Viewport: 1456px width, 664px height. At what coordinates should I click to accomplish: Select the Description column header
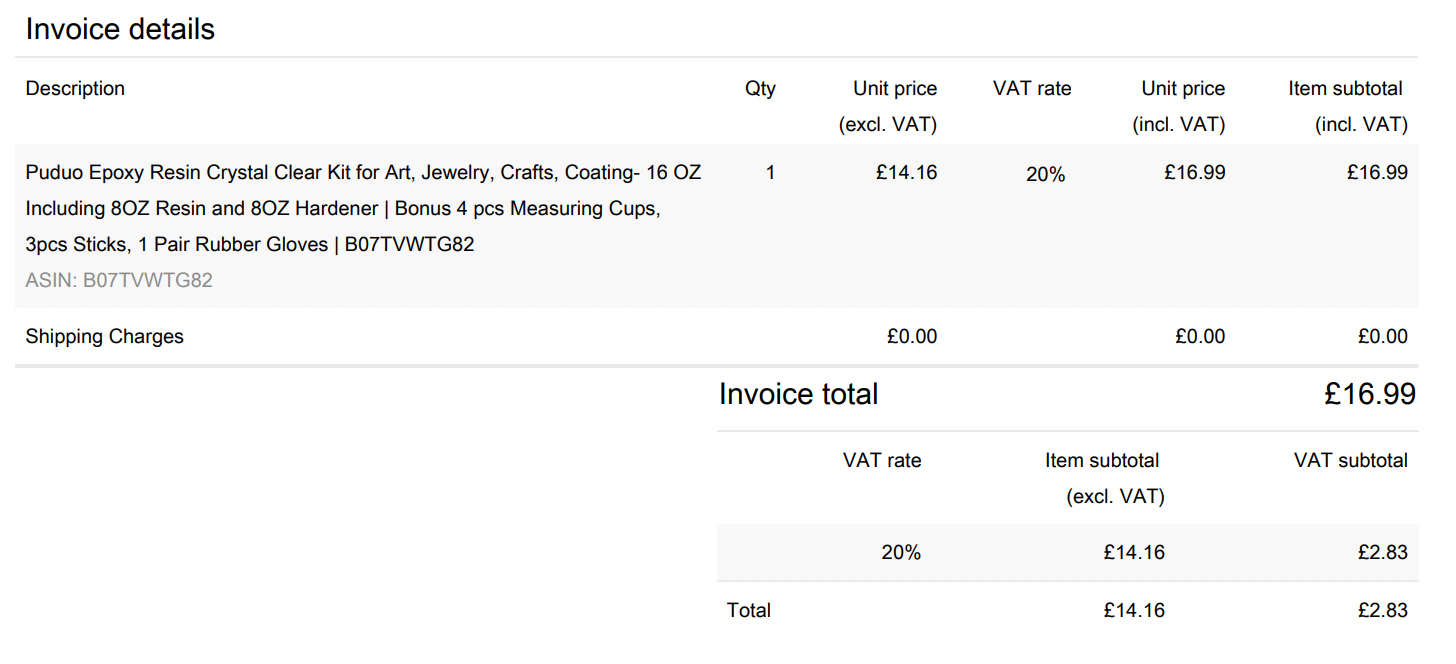click(75, 89)
